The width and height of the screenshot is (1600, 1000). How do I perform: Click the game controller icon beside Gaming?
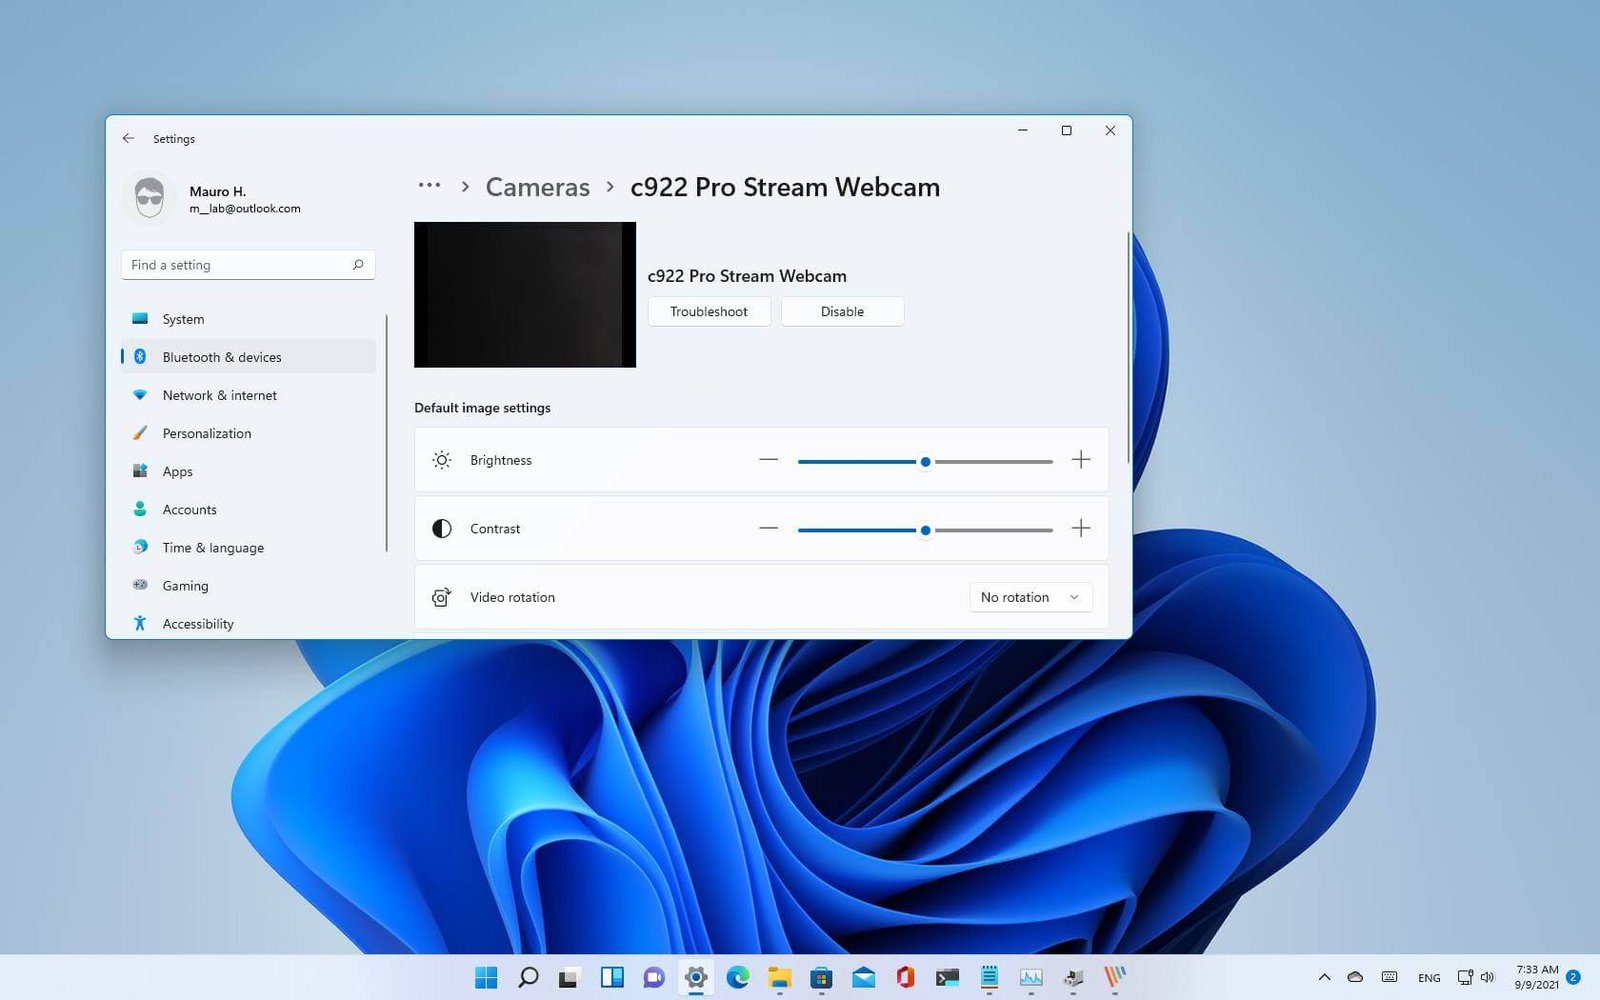coord(140,585)
